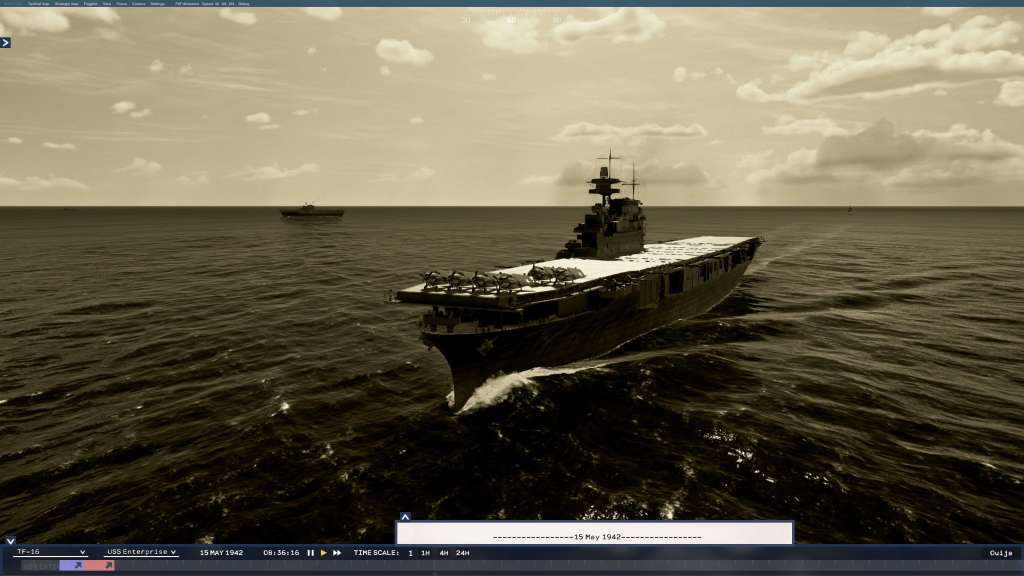Screen dimensions: 1024x576
Task: Open the Strategic Map menu
Action: coord(67,4)
